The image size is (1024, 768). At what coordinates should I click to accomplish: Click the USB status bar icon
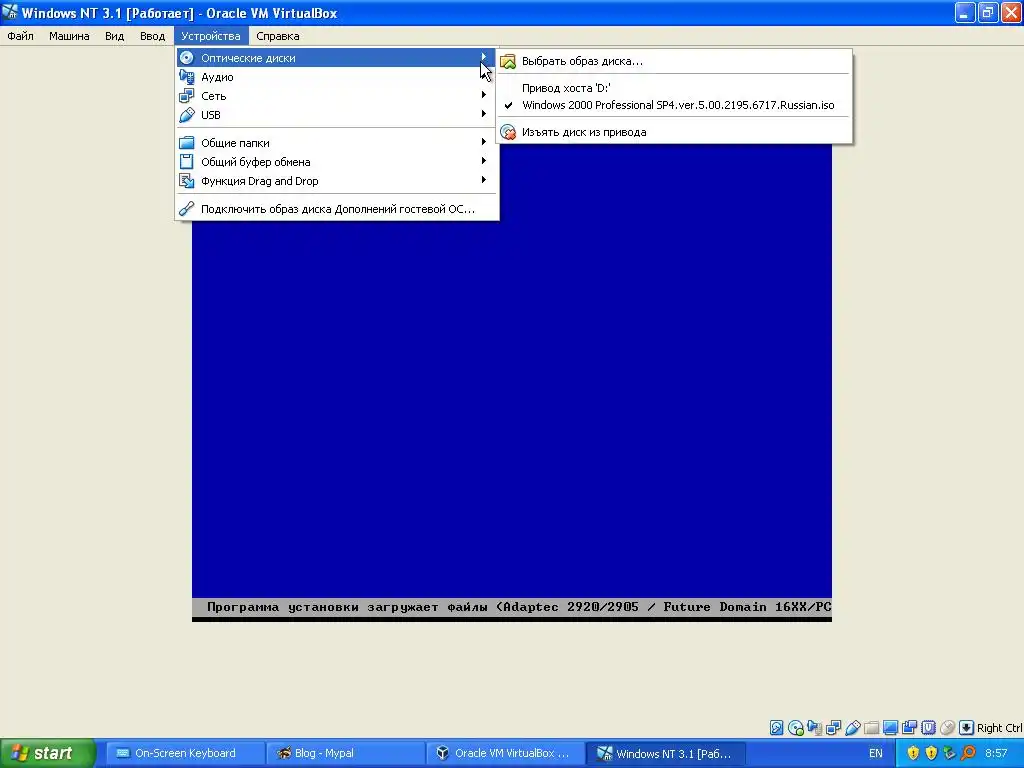pyautogui.click(x=852, y=728)
